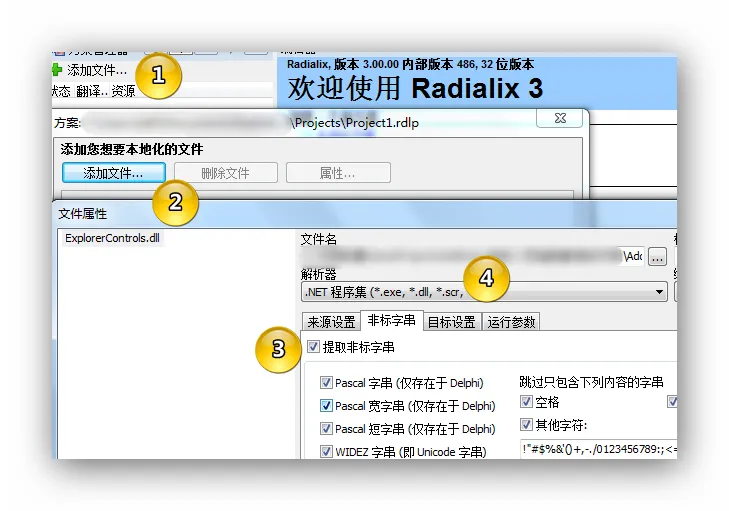Toggle Pascal 短字串 checkbox
Screen dimensions: 729x511
coord(326,428)
